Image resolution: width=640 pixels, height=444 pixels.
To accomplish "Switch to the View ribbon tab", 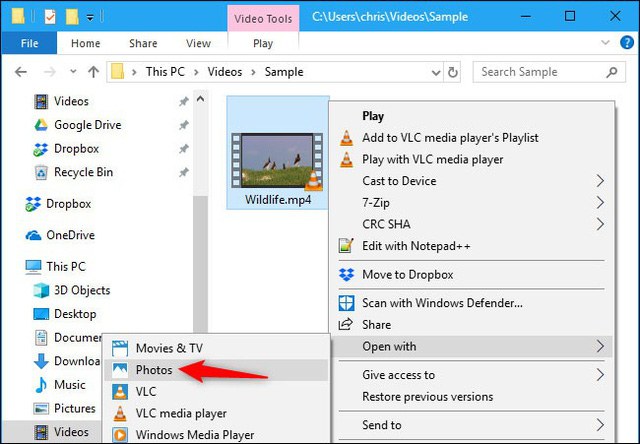I will (x=198, y=44).
